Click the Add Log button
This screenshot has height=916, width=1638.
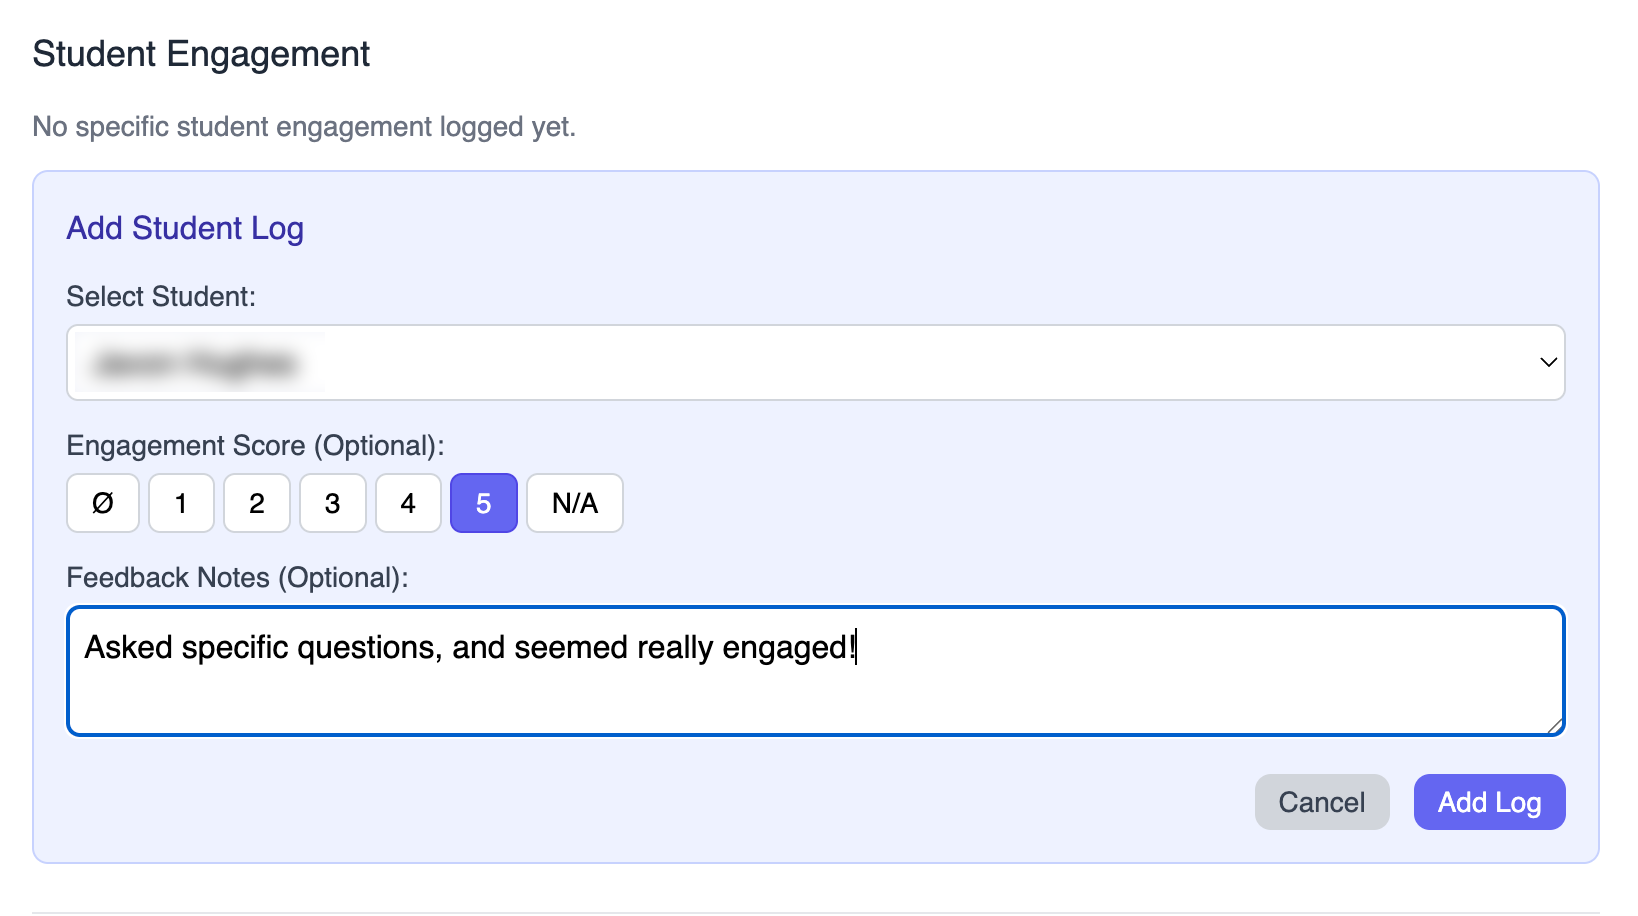[x=1489, y=802]
